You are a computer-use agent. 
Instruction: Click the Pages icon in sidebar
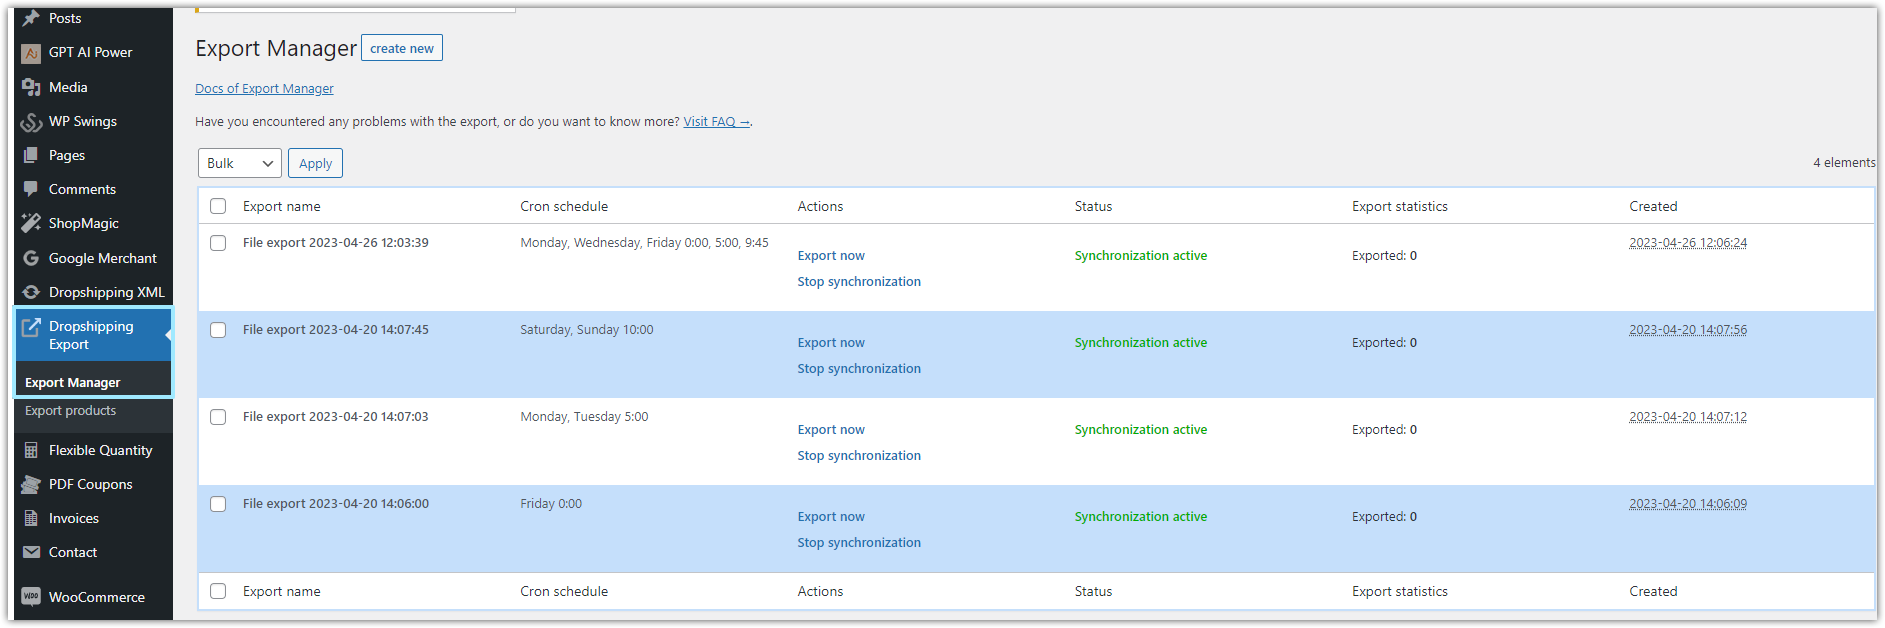(x=31, y=155)
